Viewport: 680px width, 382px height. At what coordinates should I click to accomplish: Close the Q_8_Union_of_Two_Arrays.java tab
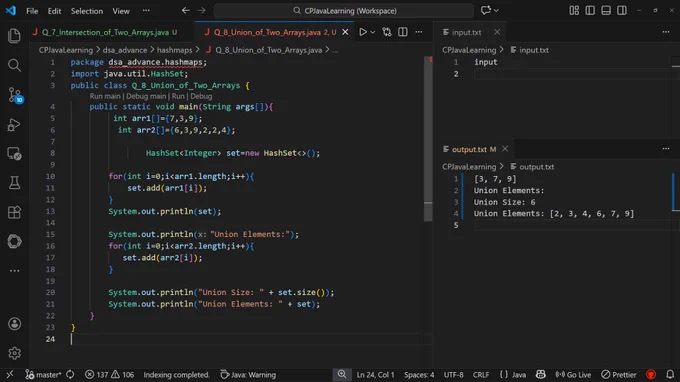coord(345,32)
